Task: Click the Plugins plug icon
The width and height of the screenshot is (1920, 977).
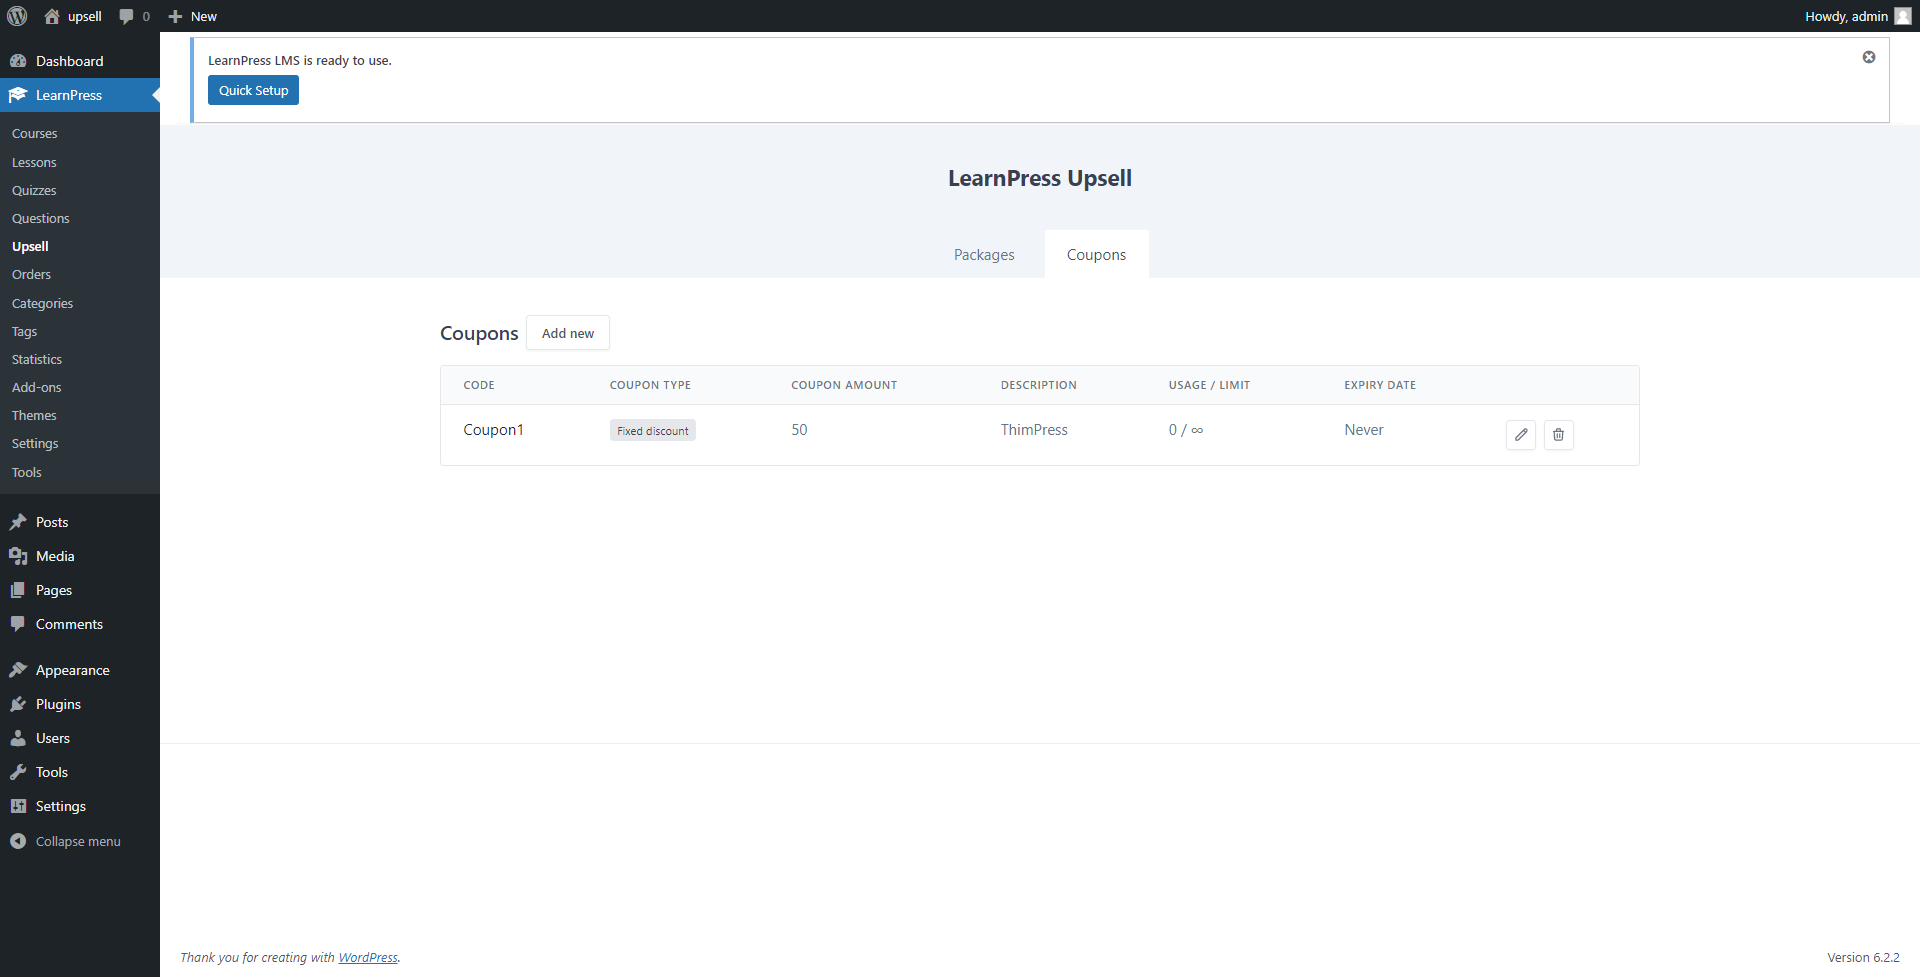Action: 18,704
